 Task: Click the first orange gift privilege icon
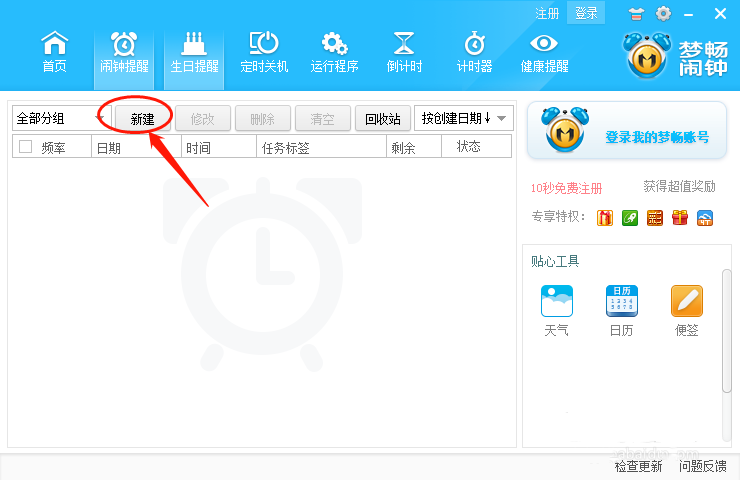(605, 218)
